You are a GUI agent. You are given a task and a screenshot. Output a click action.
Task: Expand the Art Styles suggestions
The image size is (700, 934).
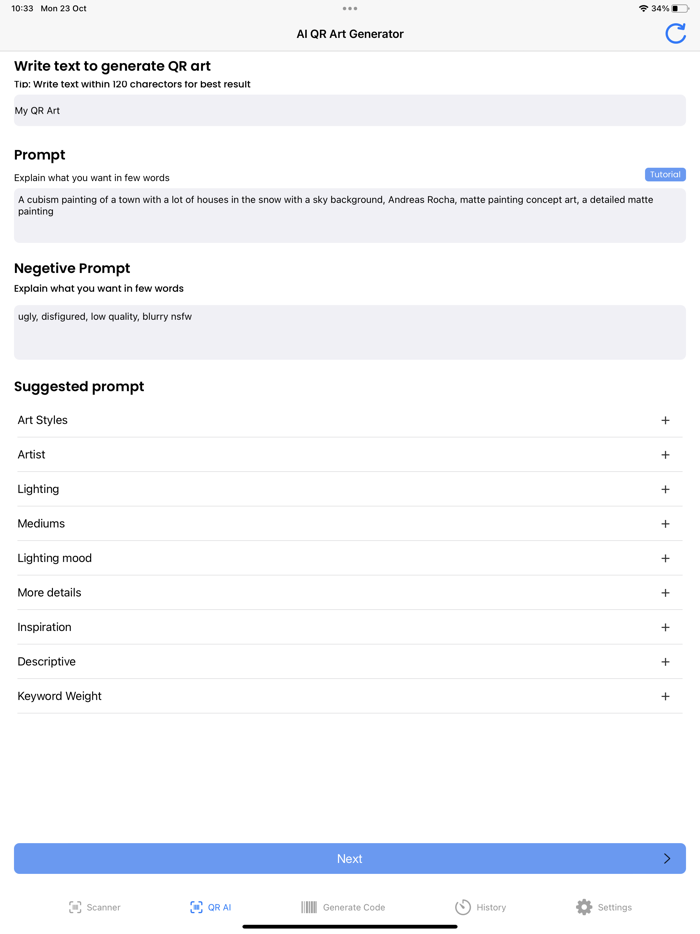click(x=665, y=421)
